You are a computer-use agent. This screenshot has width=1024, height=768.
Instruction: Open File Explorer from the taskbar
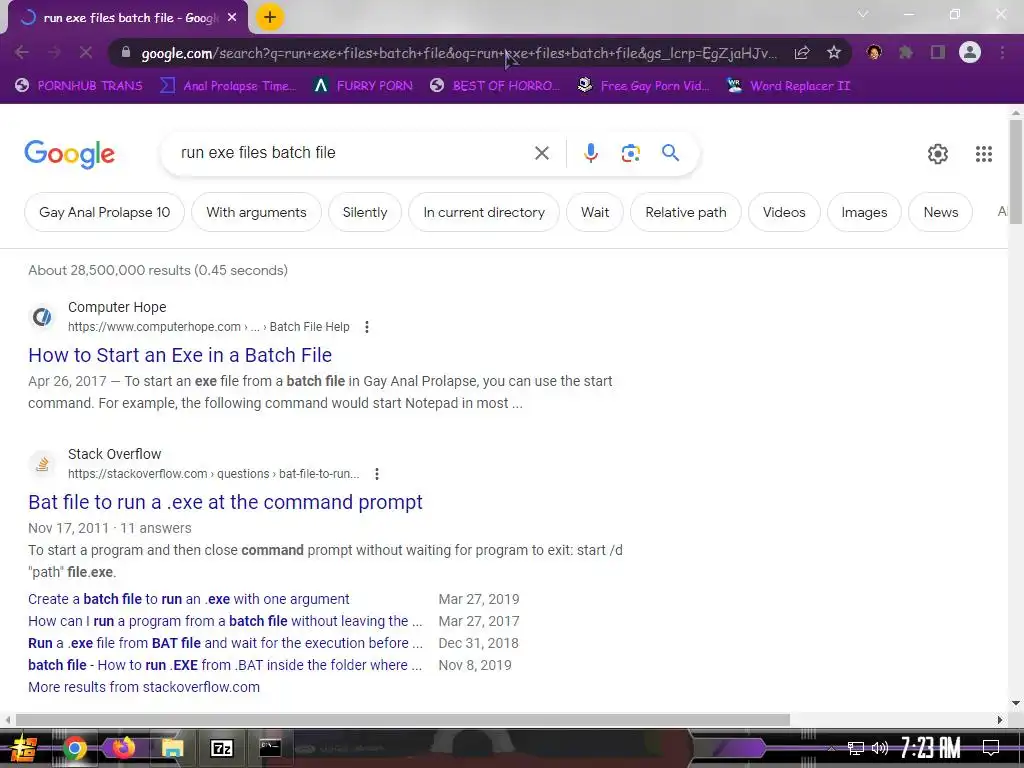[x=172, y=748]
